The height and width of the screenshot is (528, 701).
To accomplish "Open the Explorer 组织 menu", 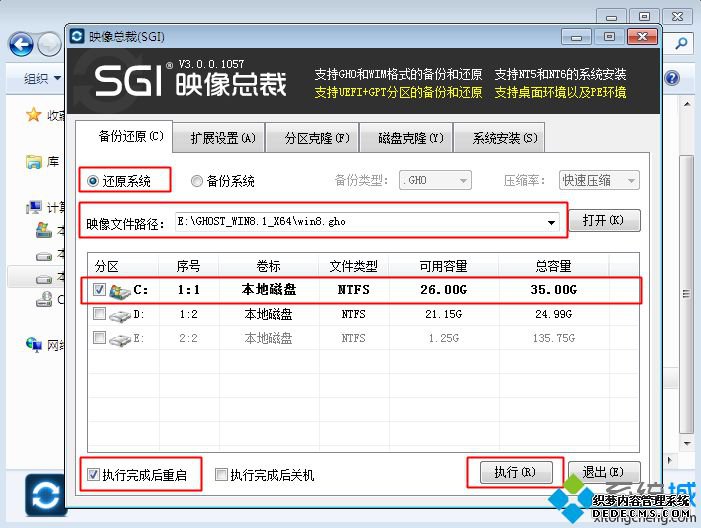I will point(42,79).
